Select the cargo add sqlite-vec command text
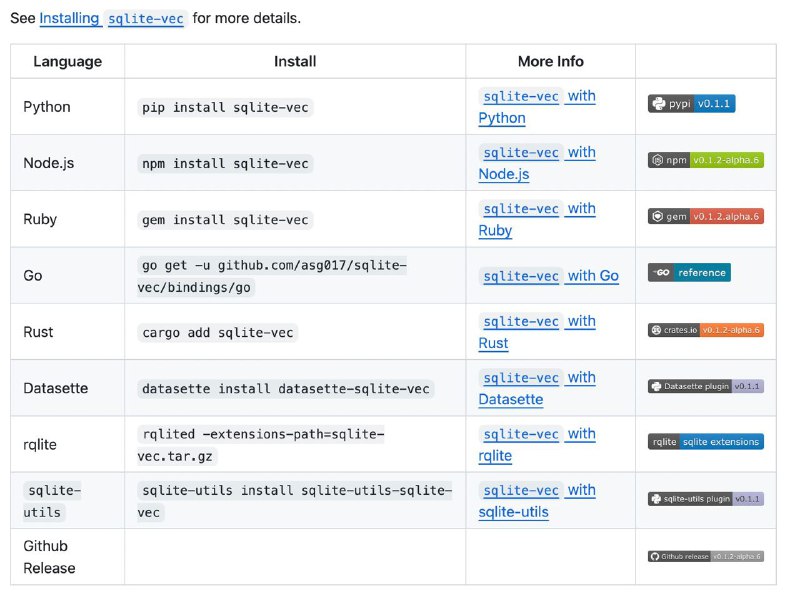 217,333
